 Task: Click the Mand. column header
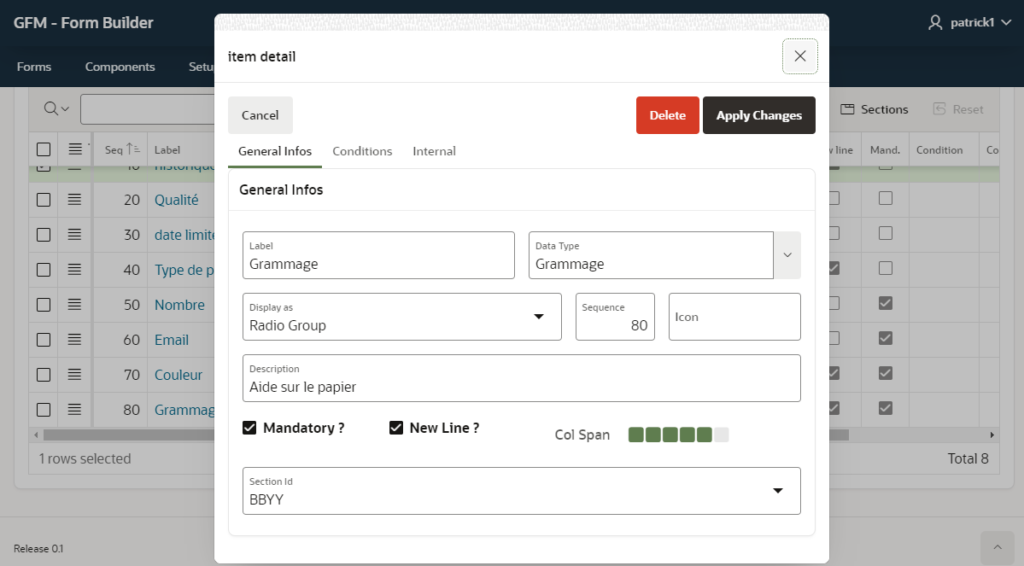(885, 150)
